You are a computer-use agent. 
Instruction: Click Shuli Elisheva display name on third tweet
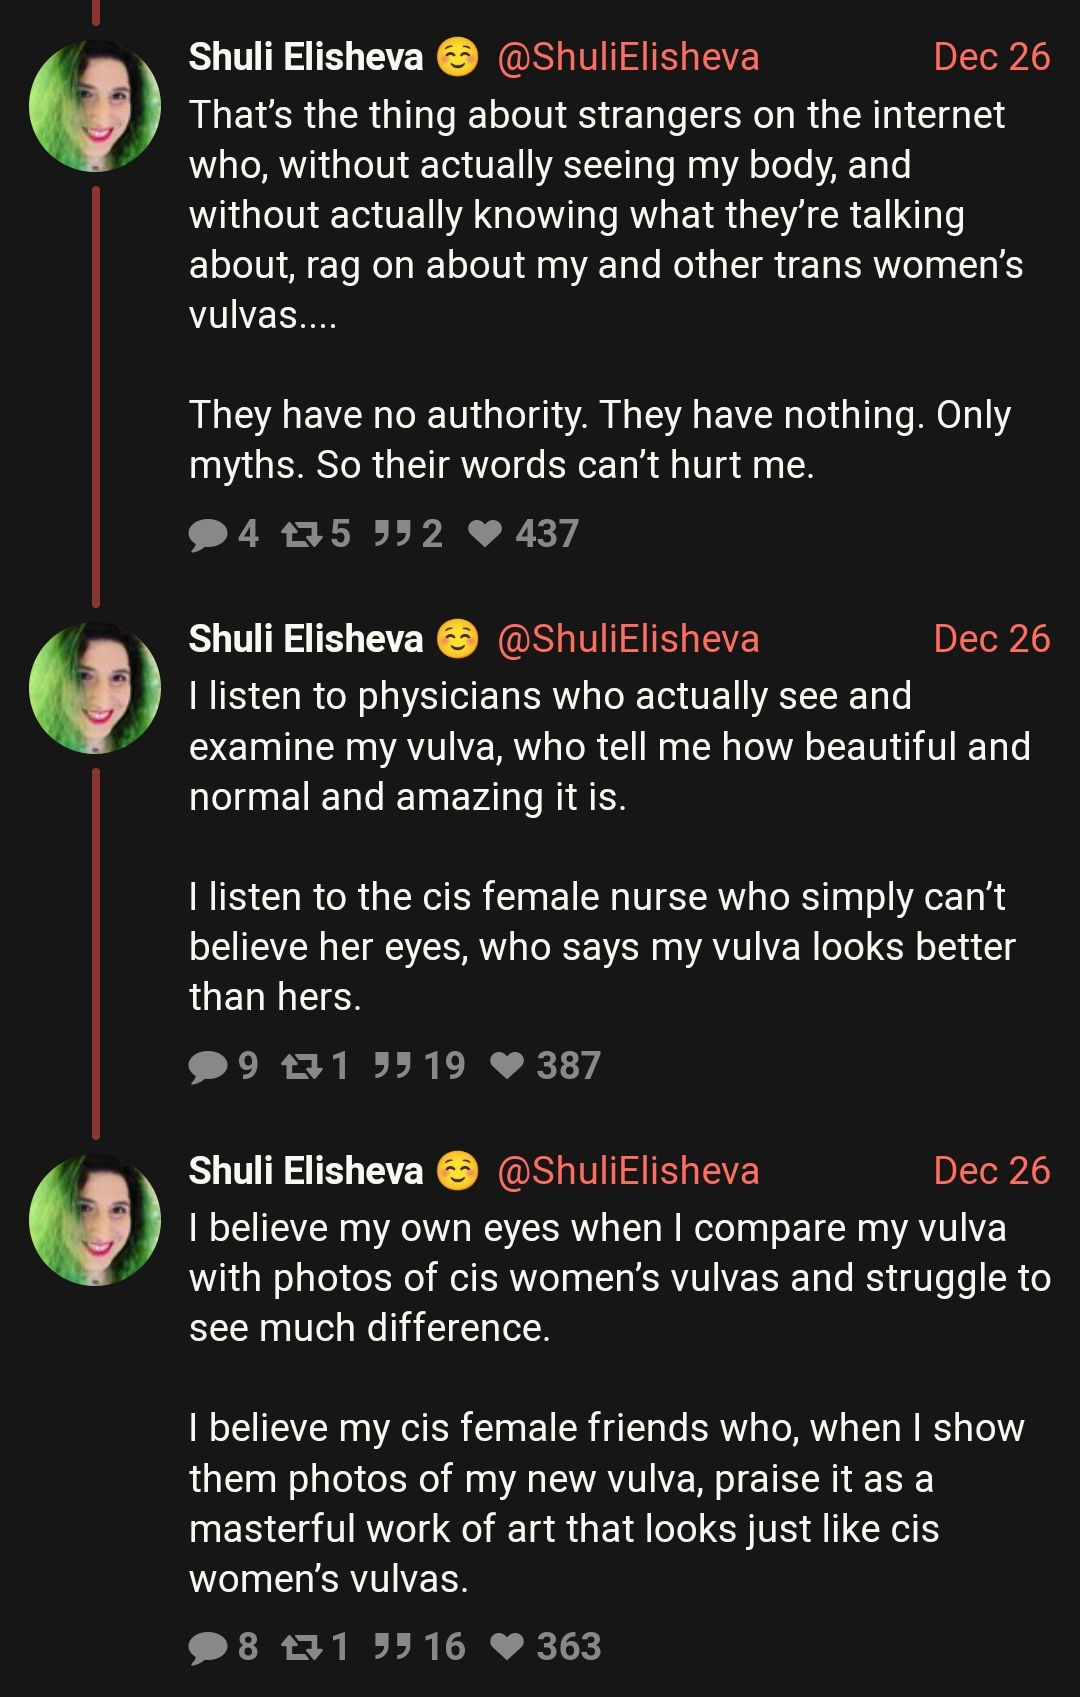(306, 1171)
